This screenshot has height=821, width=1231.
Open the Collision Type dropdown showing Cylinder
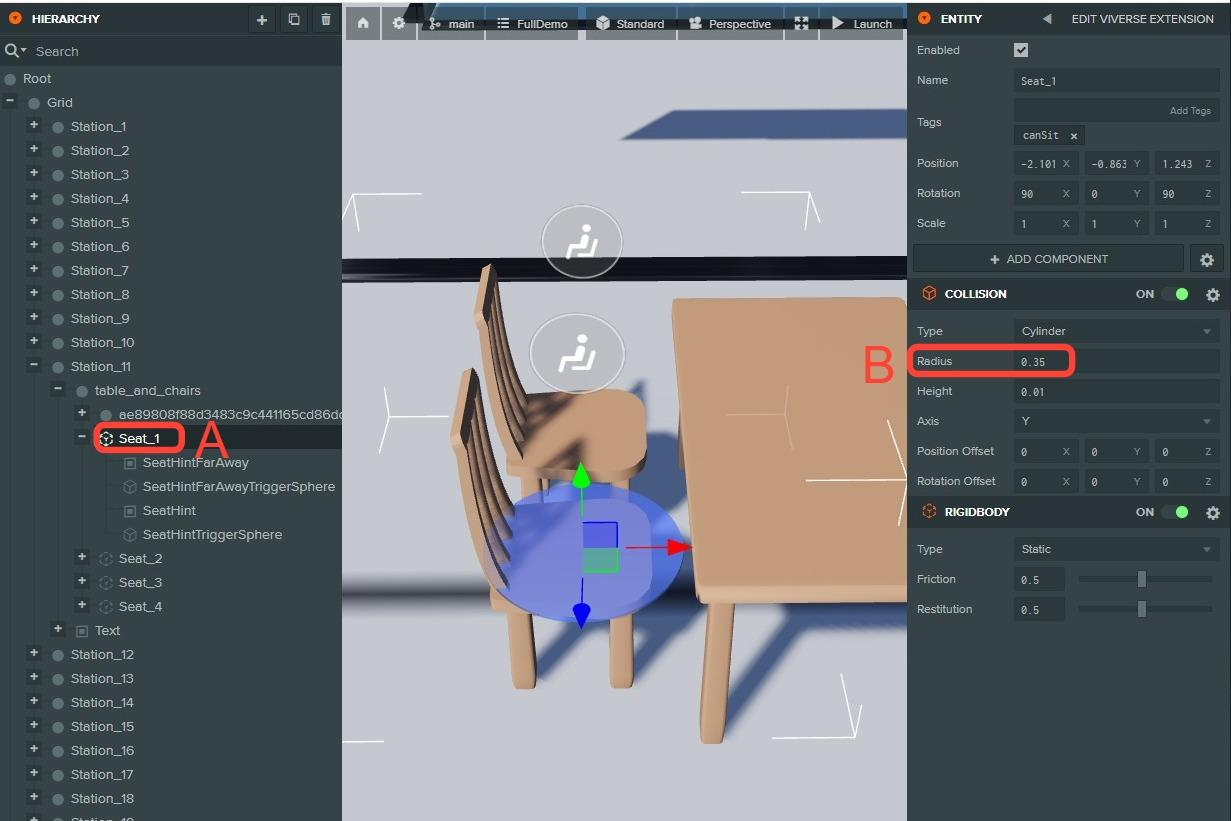pos(1116,331)
